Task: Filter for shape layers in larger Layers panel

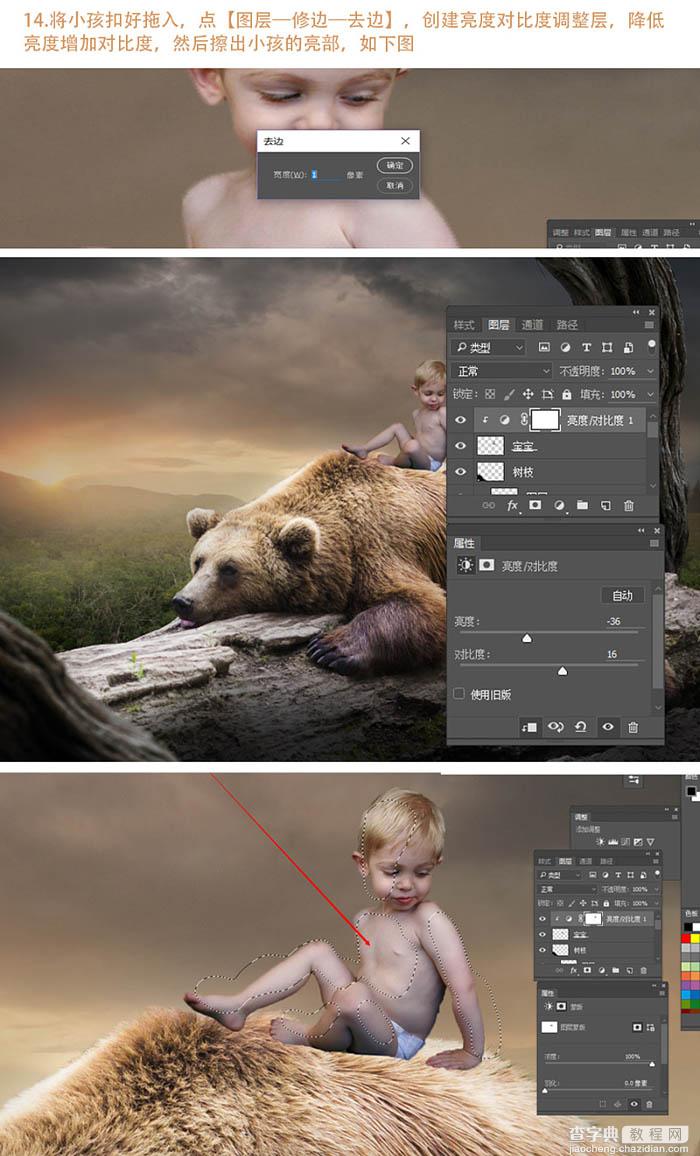Action: [607, 347]
